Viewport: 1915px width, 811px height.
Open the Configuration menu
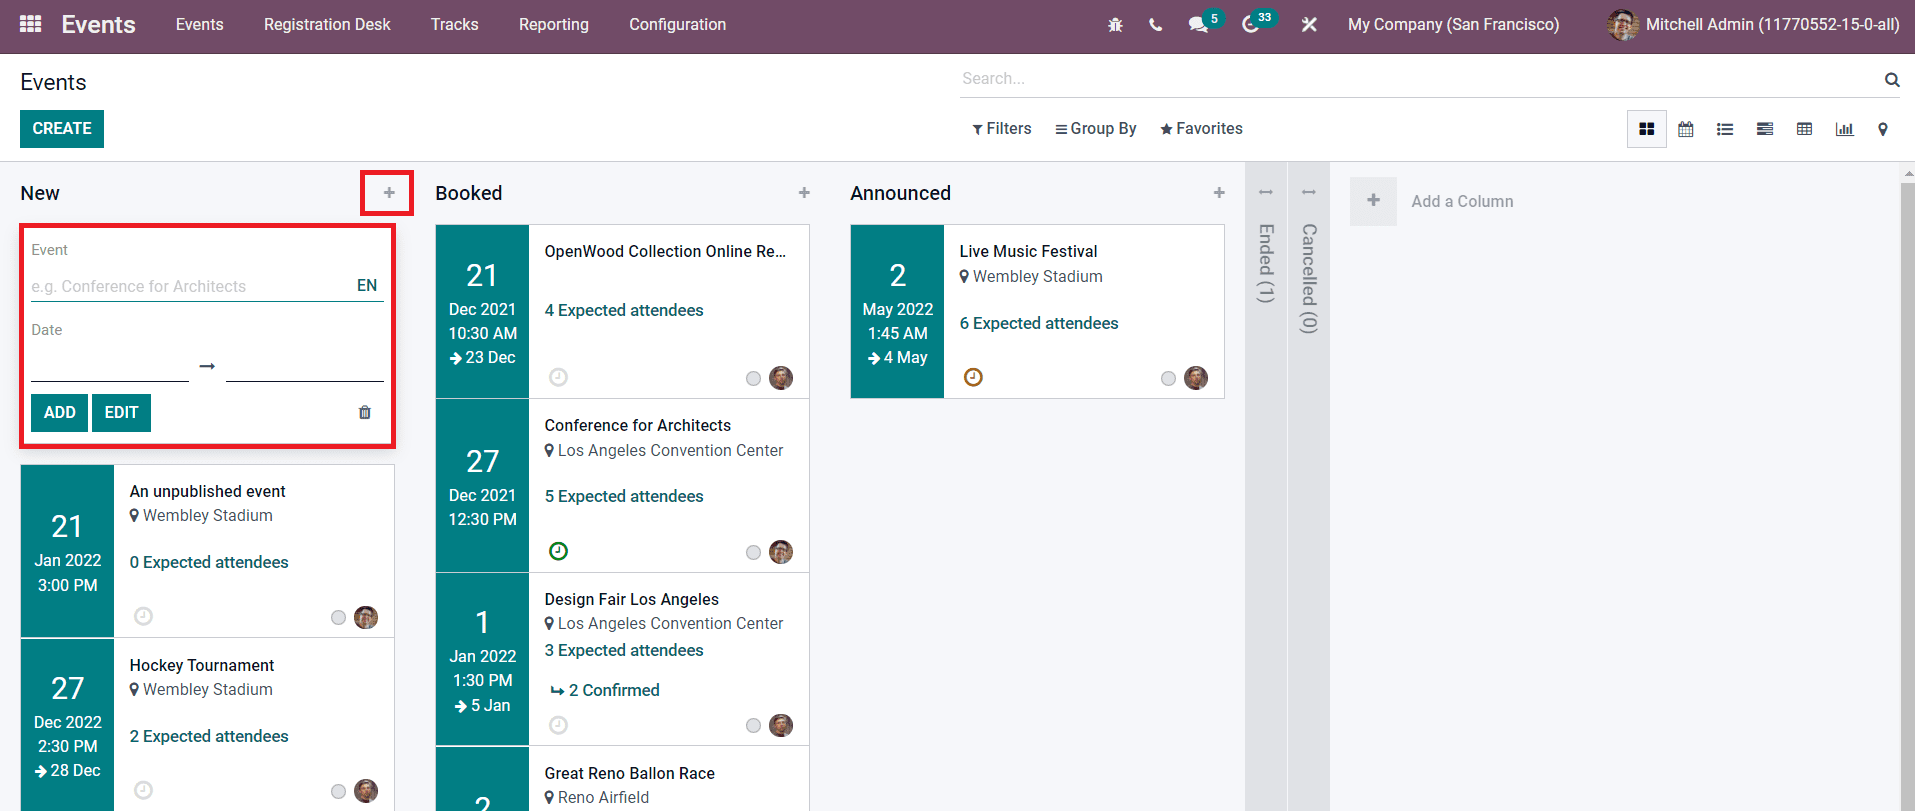677,25
